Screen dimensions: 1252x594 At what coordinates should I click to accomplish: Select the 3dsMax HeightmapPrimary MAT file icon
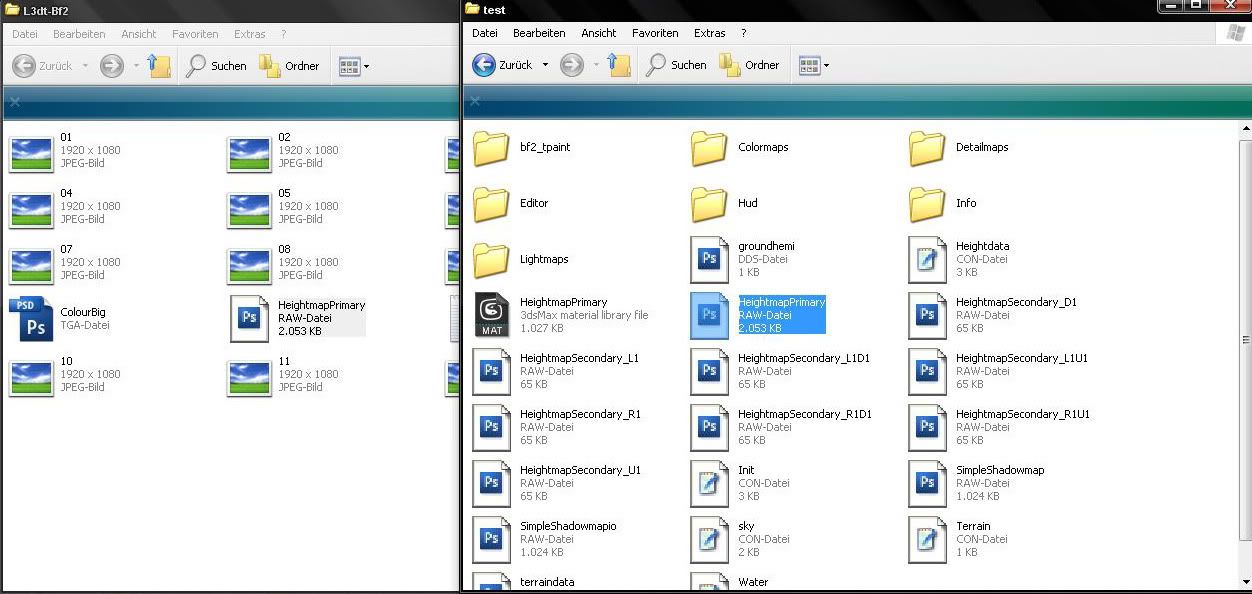pos(491,315)
